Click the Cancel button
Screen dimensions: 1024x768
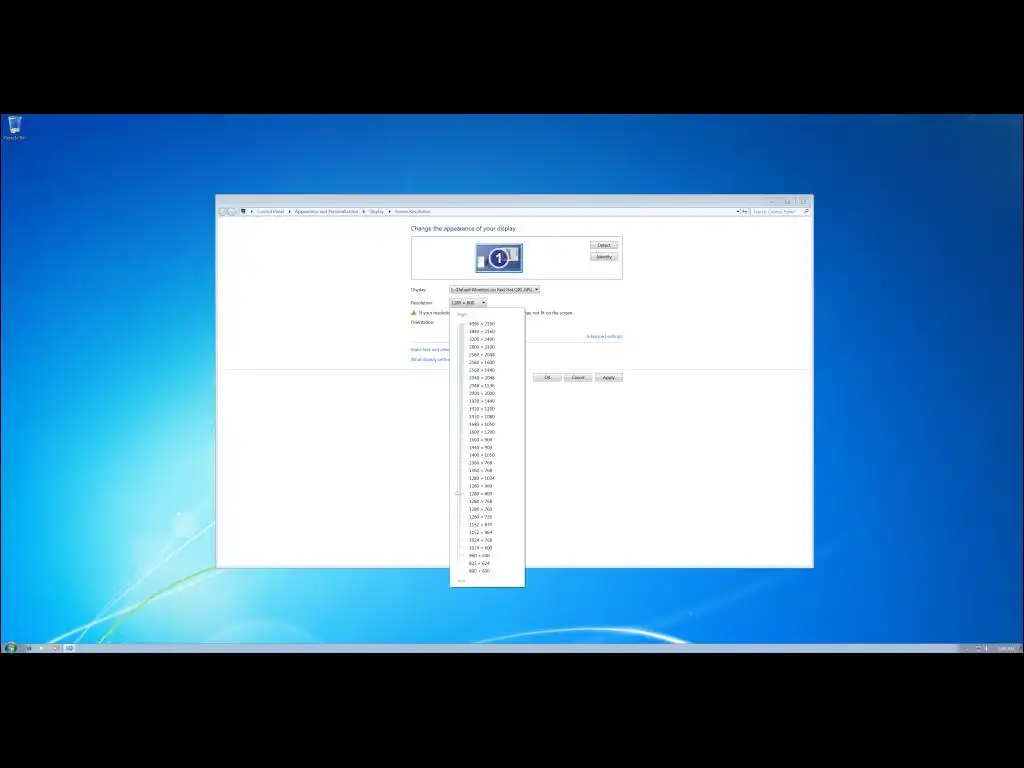pyautogui.click(x=578, y=377)
